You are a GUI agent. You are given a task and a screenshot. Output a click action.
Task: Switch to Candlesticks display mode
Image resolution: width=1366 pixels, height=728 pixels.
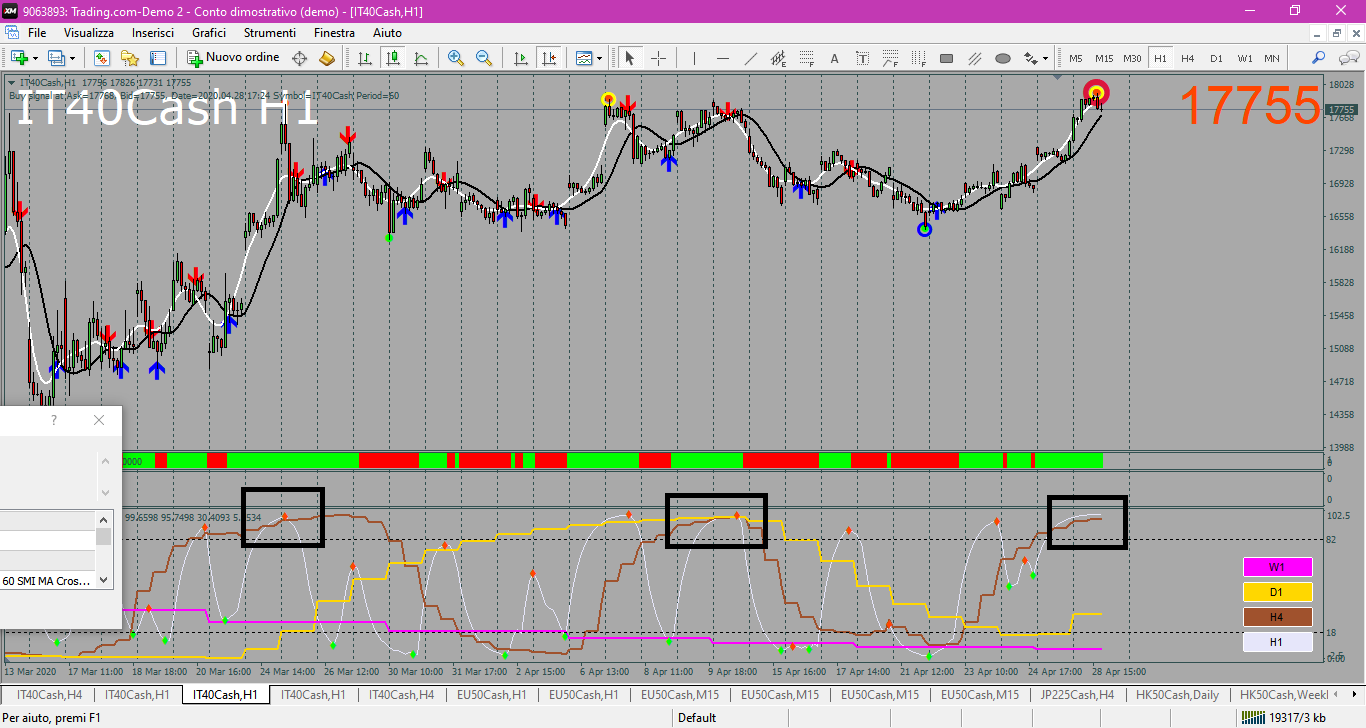coord(393,58)
